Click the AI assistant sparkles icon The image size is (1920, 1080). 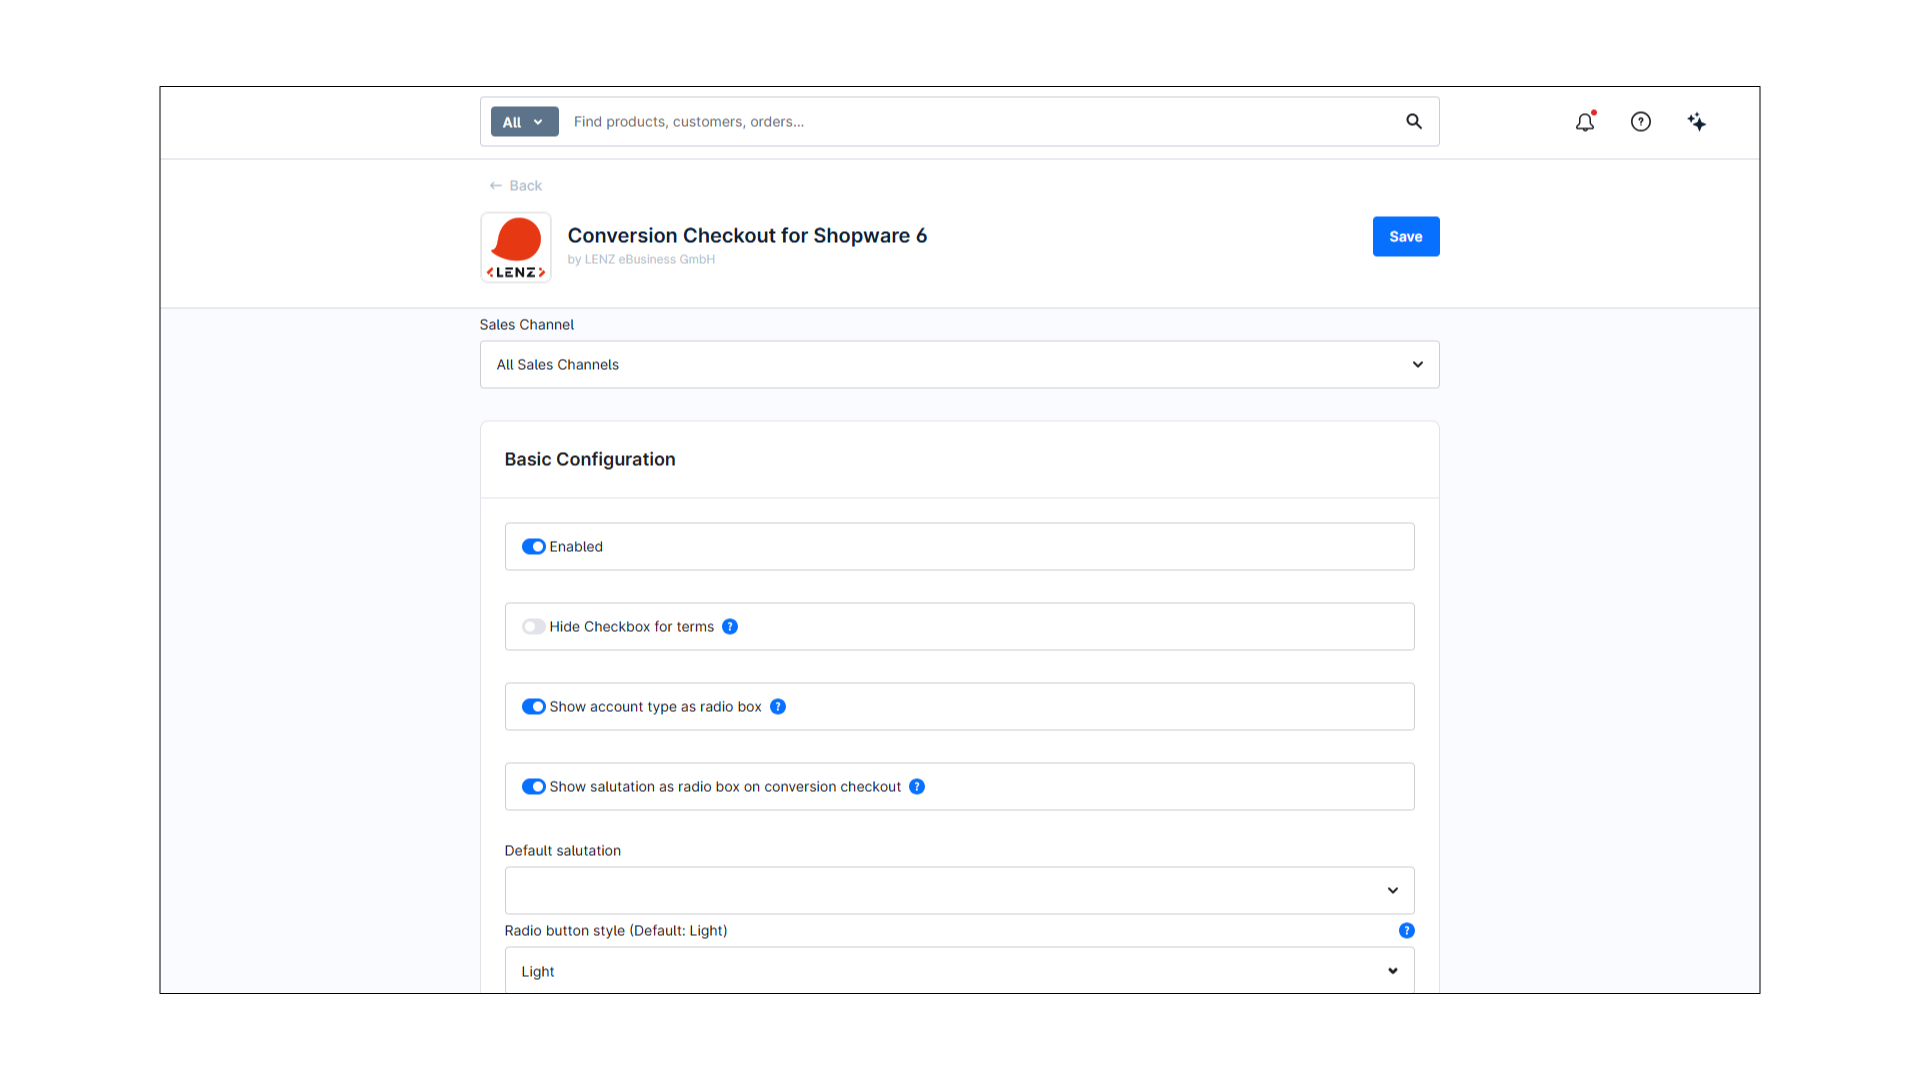point(1696,121)
